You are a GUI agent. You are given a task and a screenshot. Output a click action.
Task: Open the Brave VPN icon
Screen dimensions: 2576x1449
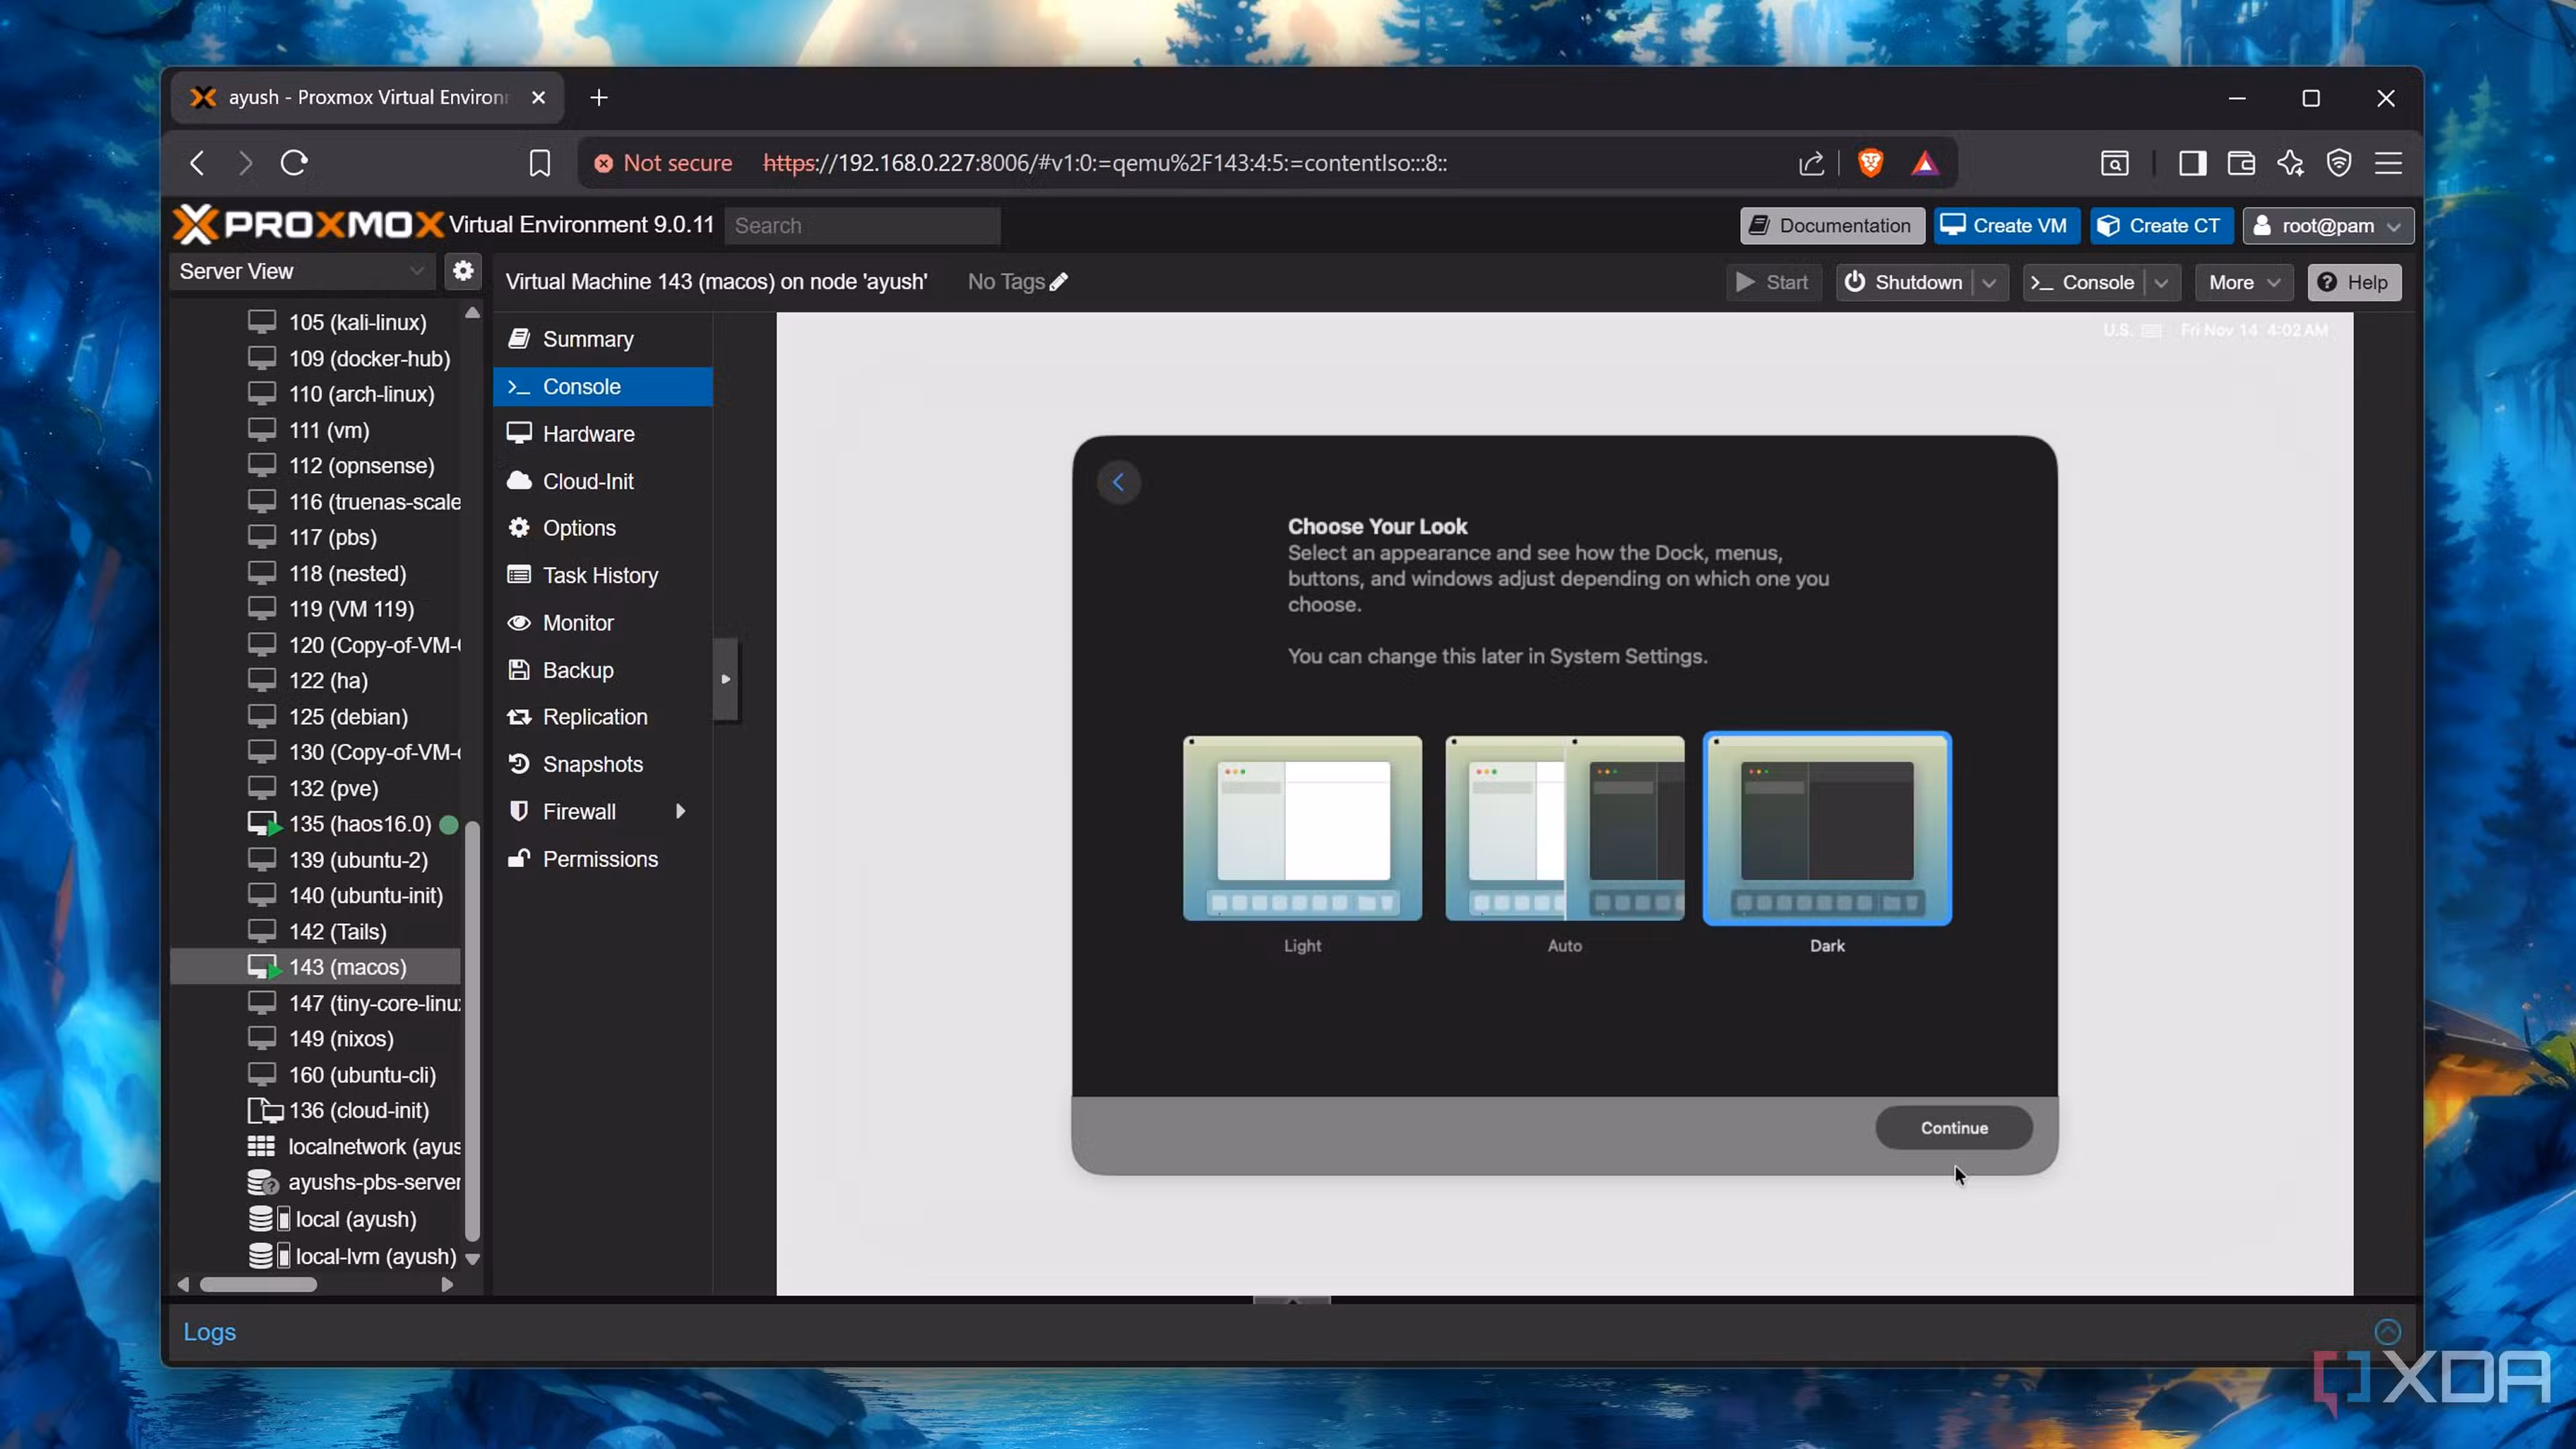click(2339, 163)
